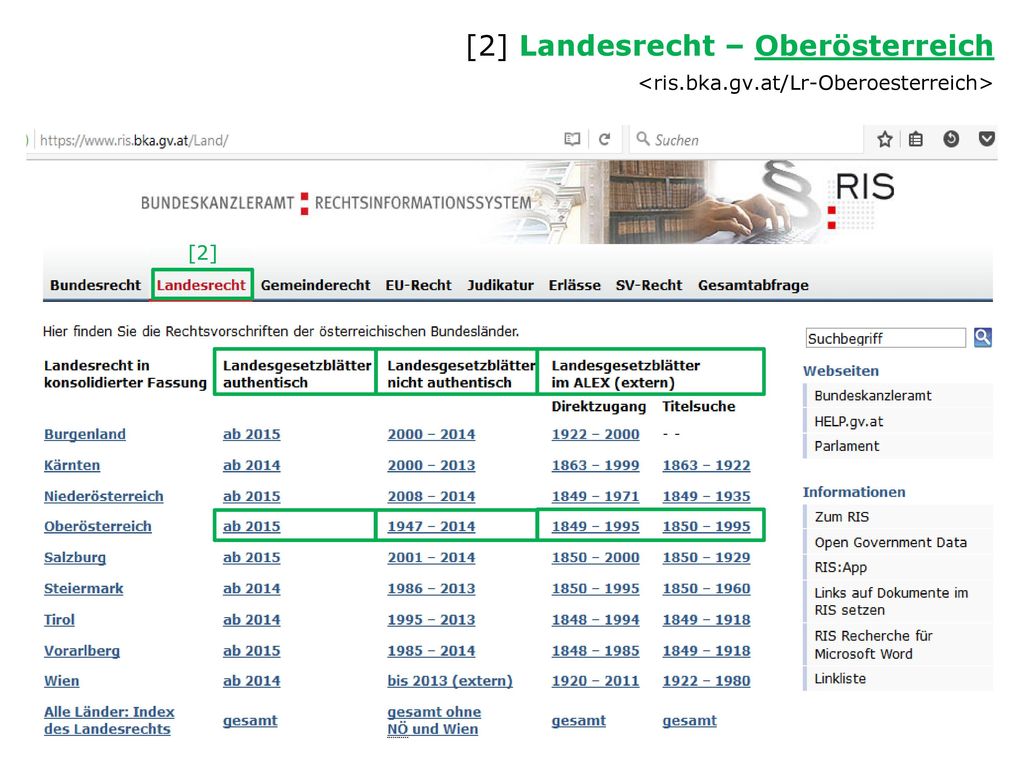Click the Pocket save icon
1024x768 pixels.
tap(987, 138)
